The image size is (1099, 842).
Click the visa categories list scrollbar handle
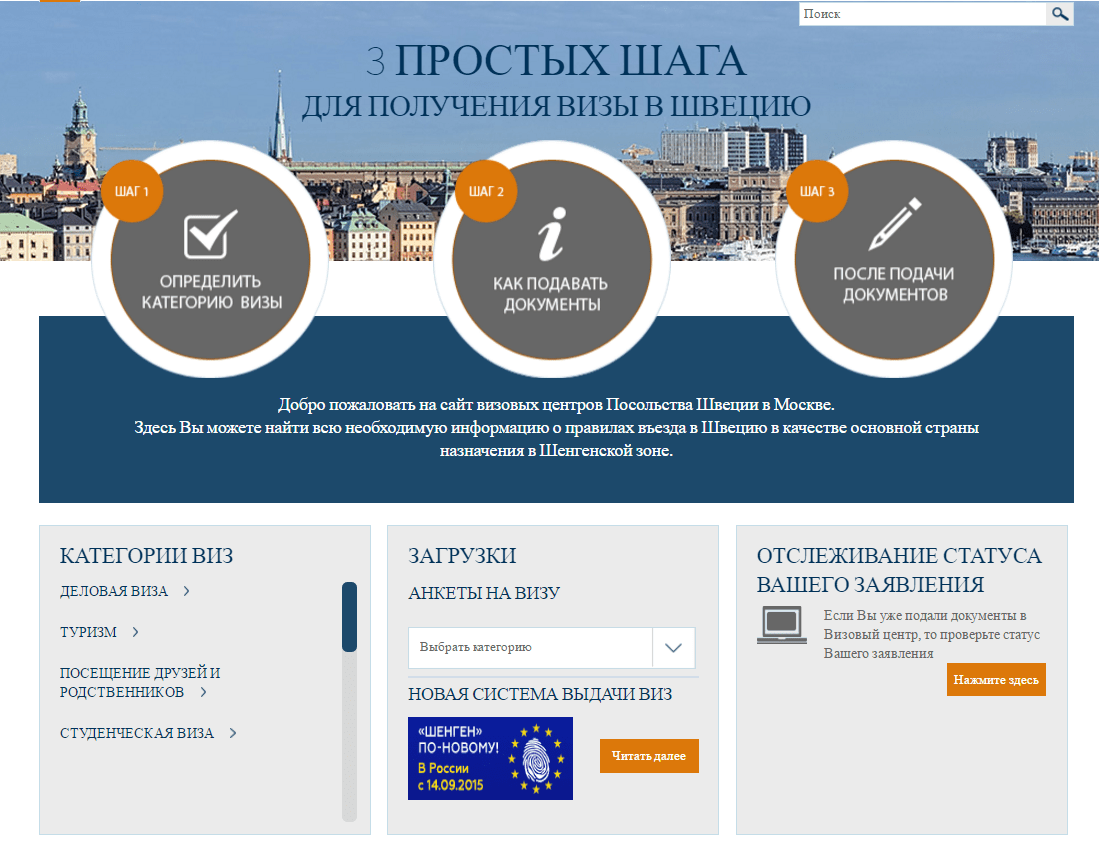349,617
